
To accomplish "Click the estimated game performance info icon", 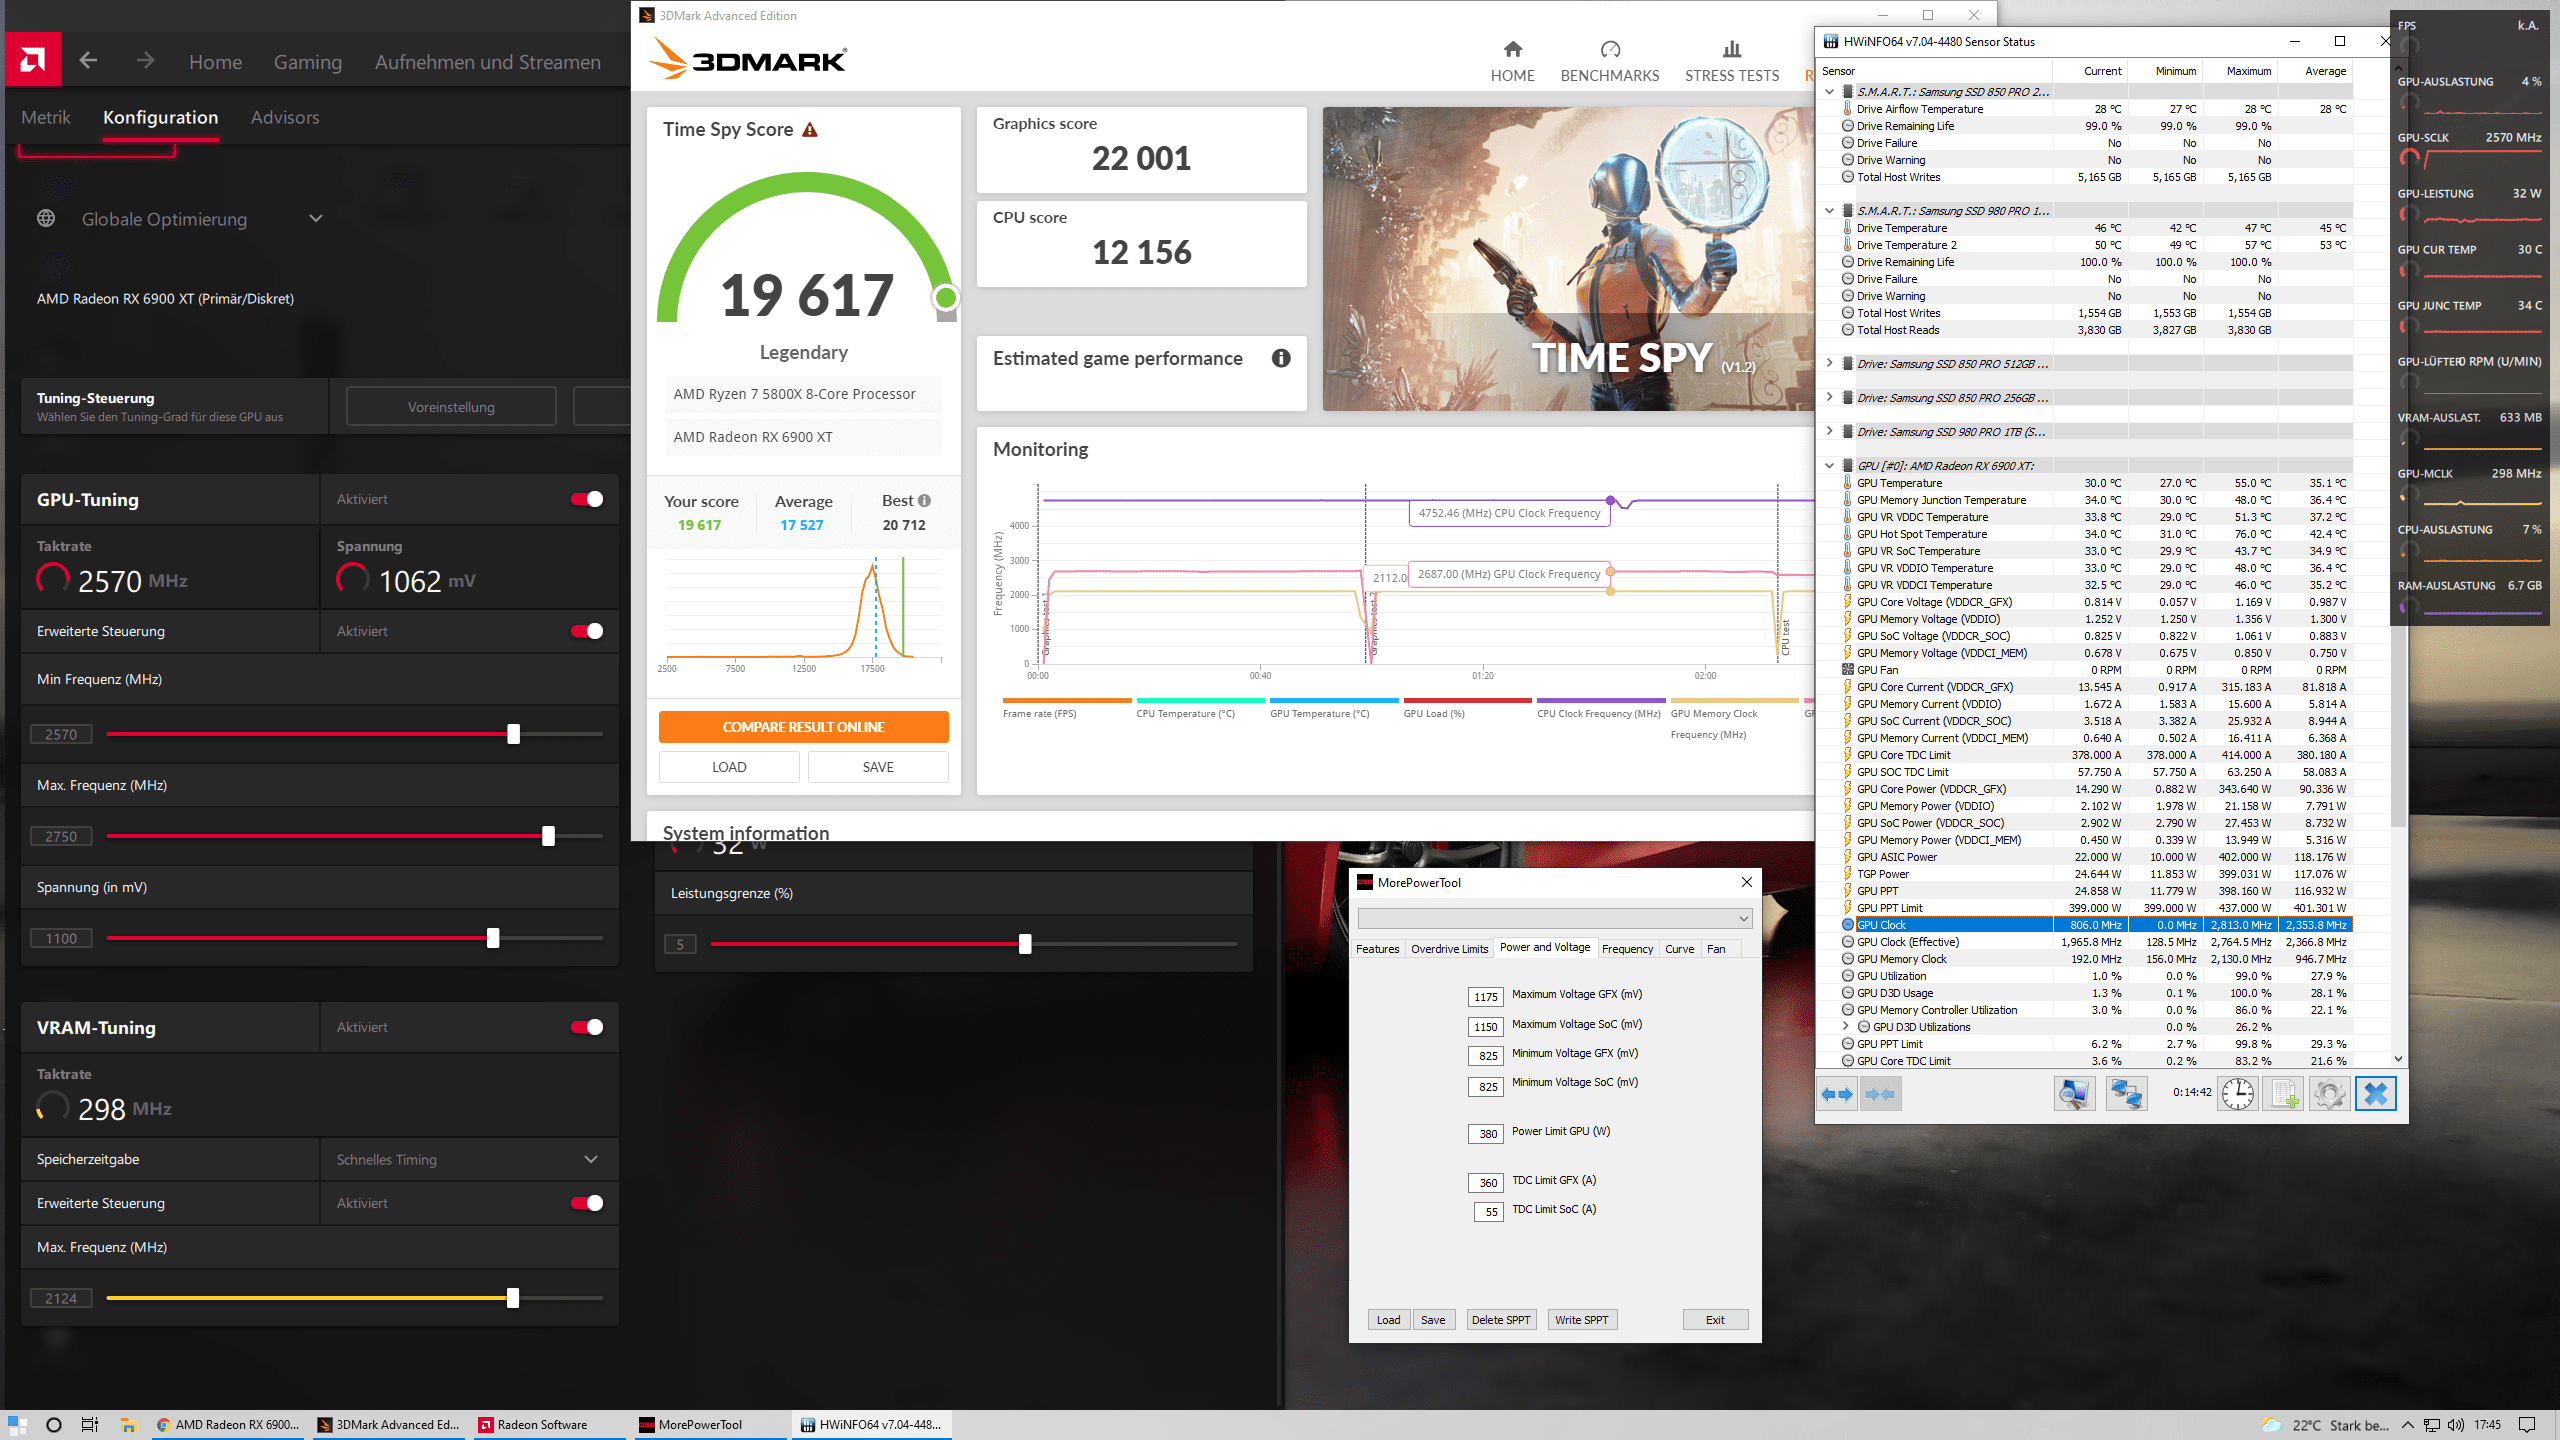I will point(1281,358).
